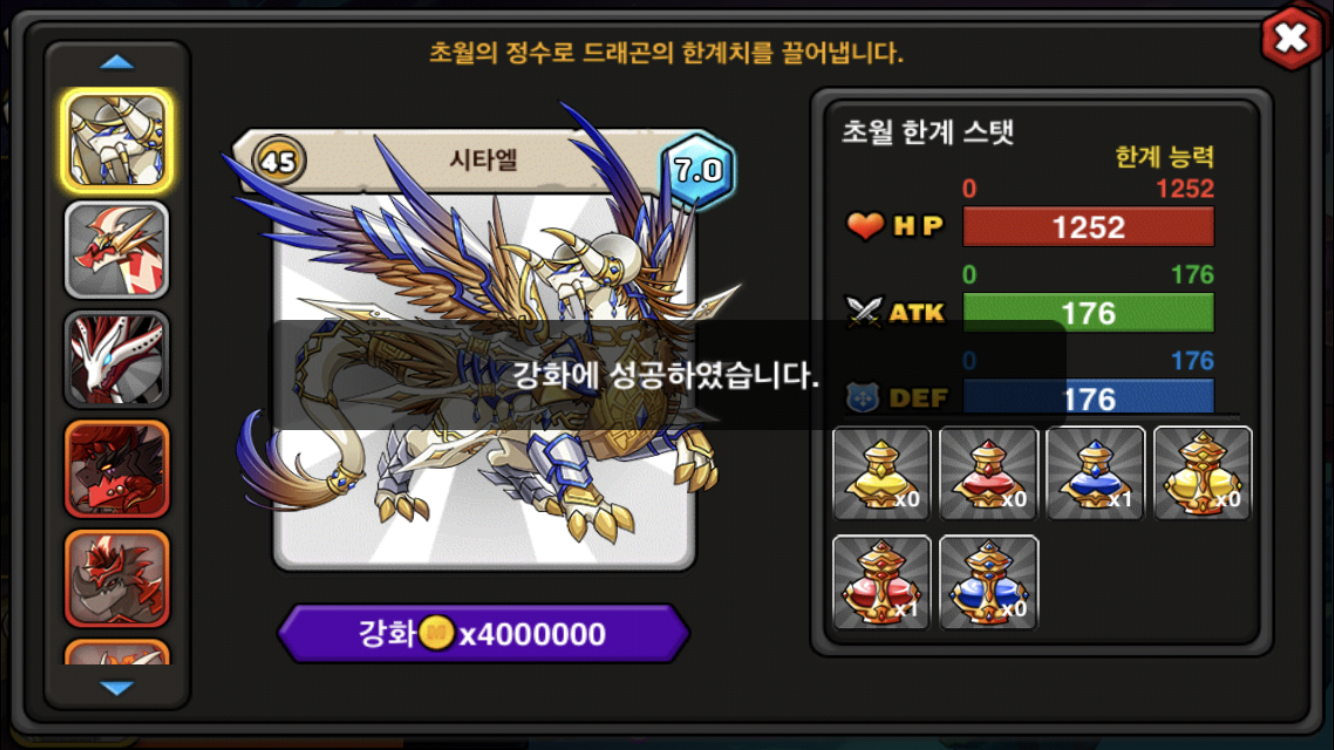This screenshot has height=750, width=1334.
Task: Click the gold coin icon on 강화 button
Action: pos(436,633)
